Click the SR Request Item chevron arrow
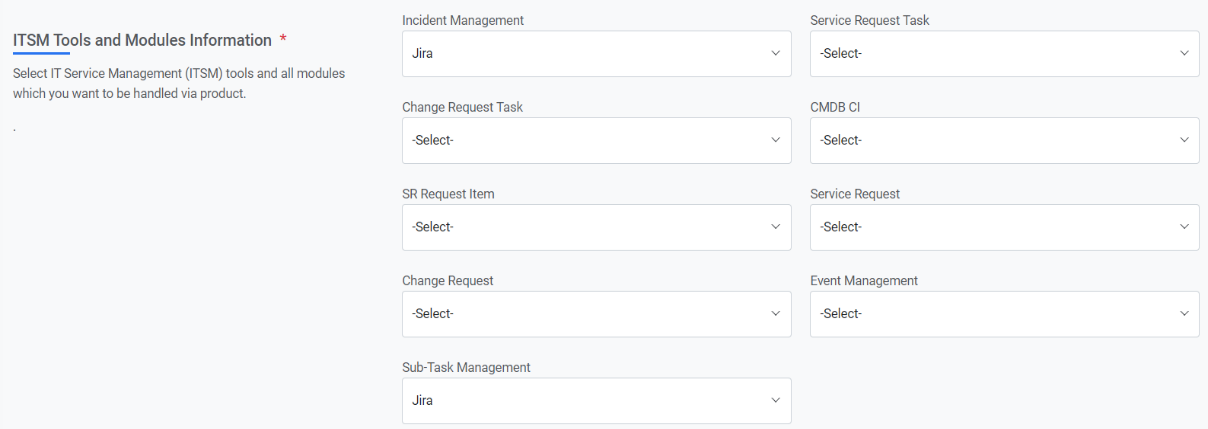 point(775,227)
